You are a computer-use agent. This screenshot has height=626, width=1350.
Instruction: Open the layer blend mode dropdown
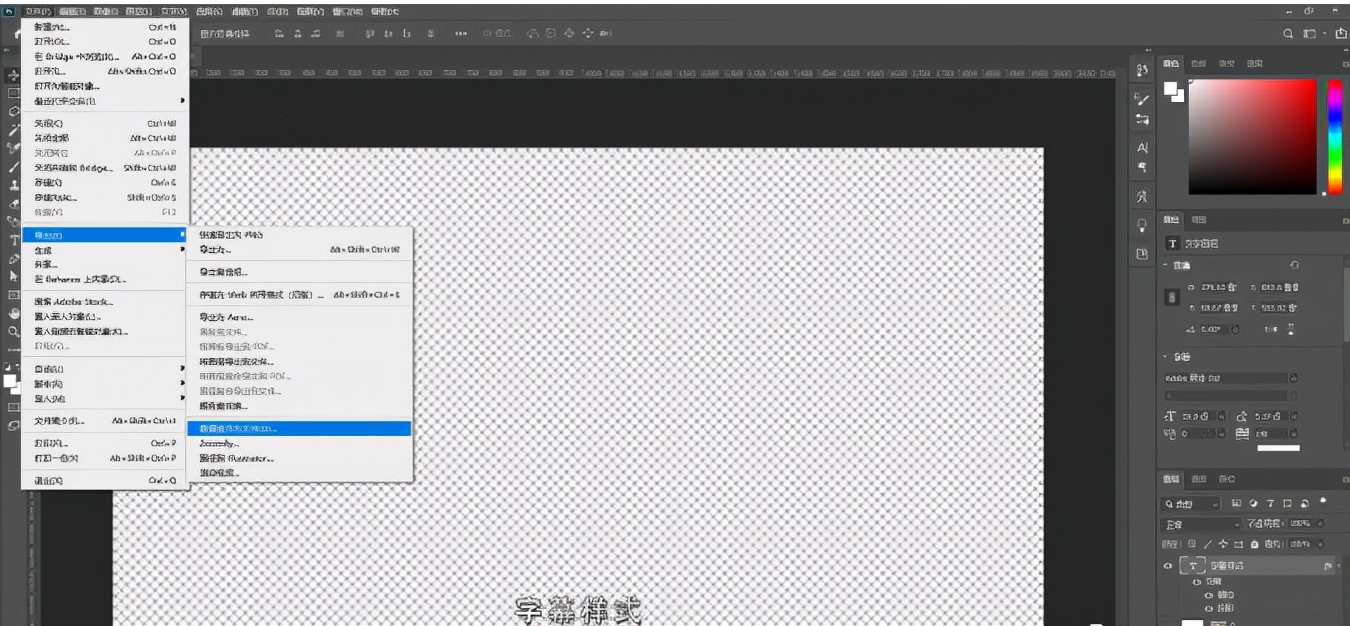pyautogui.click(x=1198, y=525)
